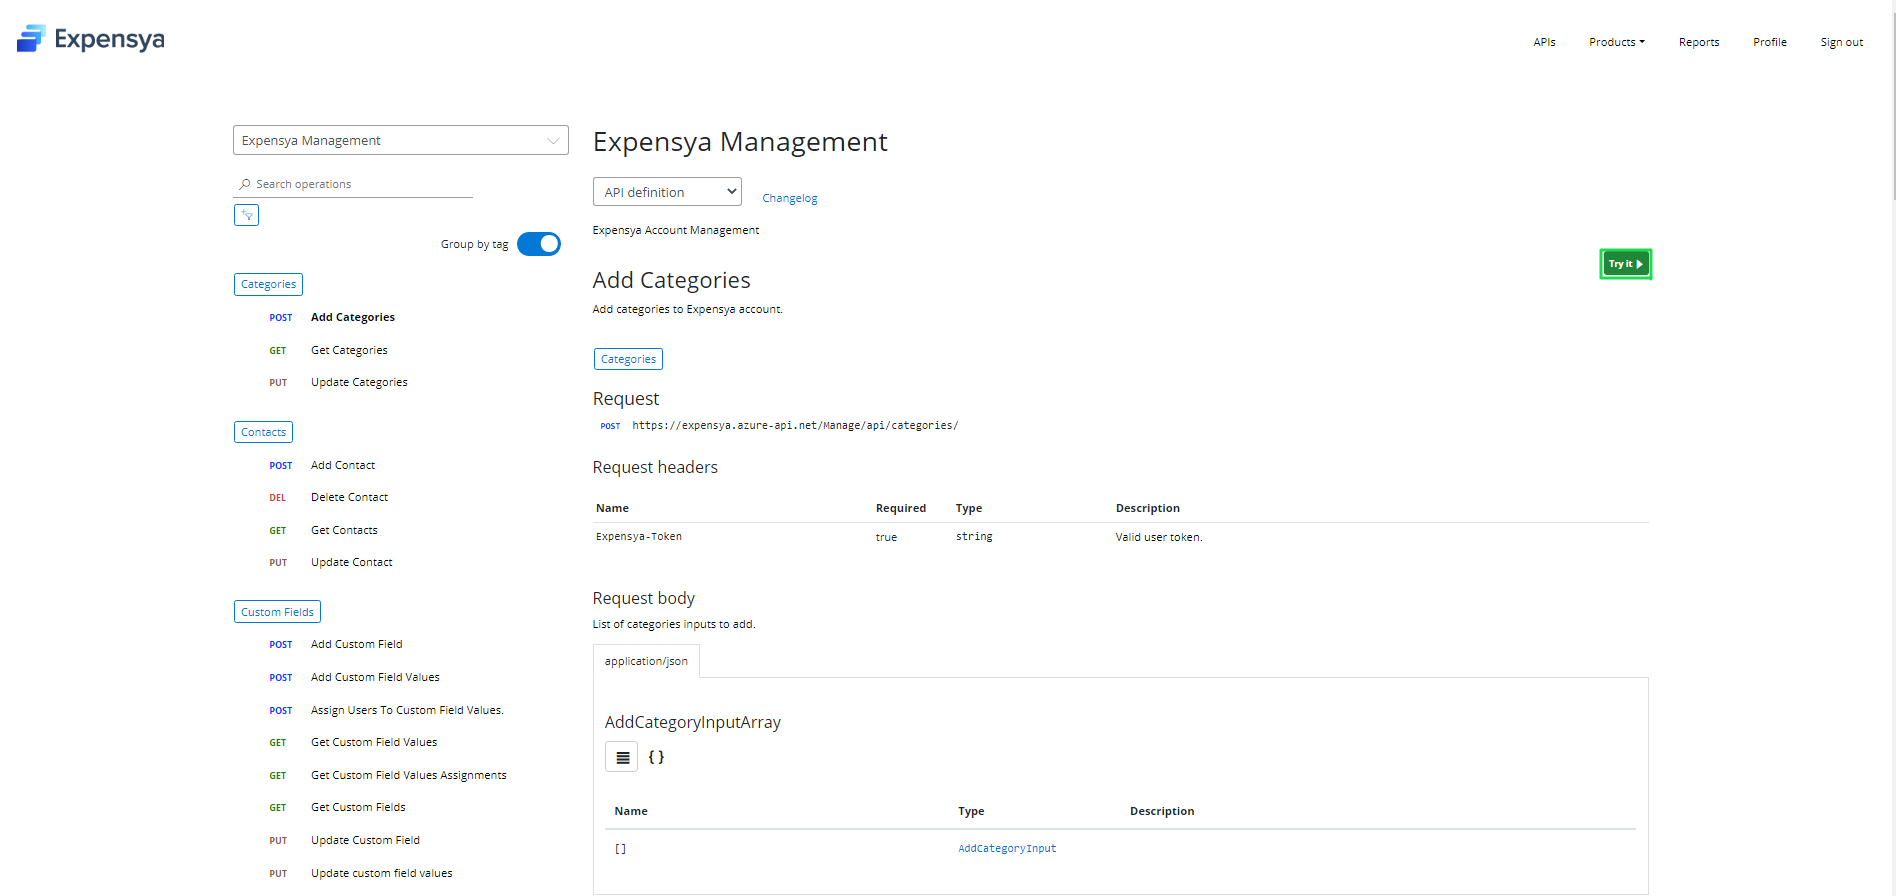The height and width of the screenshot is (896, 1896).
Task: Go to Profile
Action: click(x=1770, y=42)
